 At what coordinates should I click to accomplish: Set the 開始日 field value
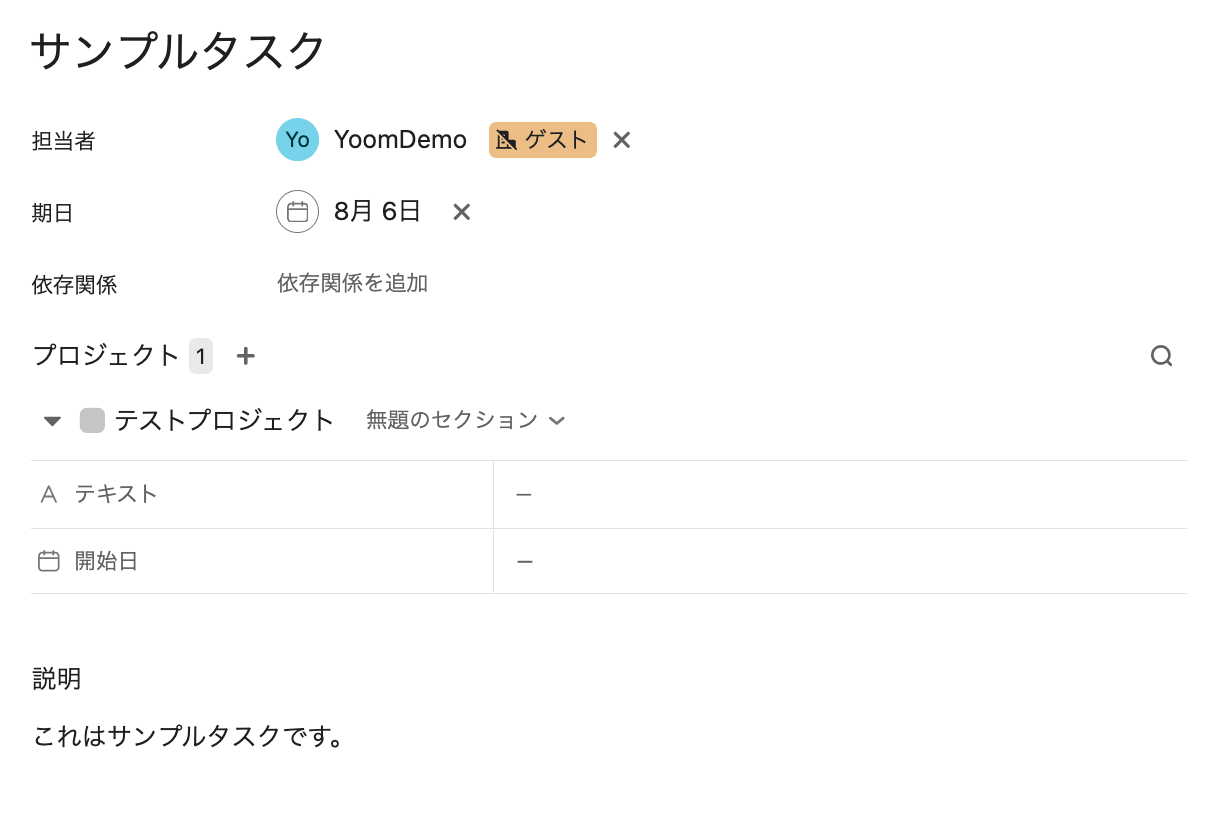coord(840,561)
